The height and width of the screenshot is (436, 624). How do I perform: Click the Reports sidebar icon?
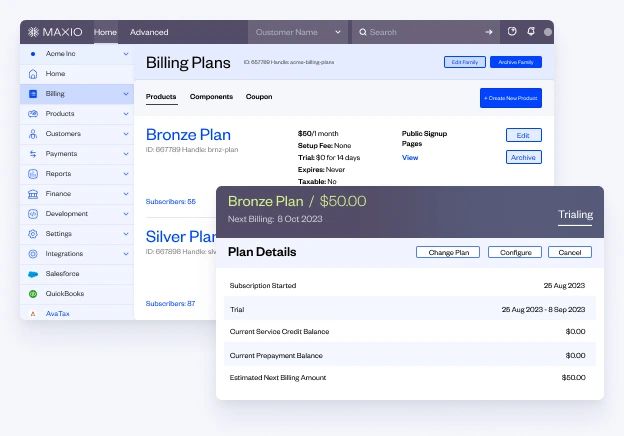33,174
